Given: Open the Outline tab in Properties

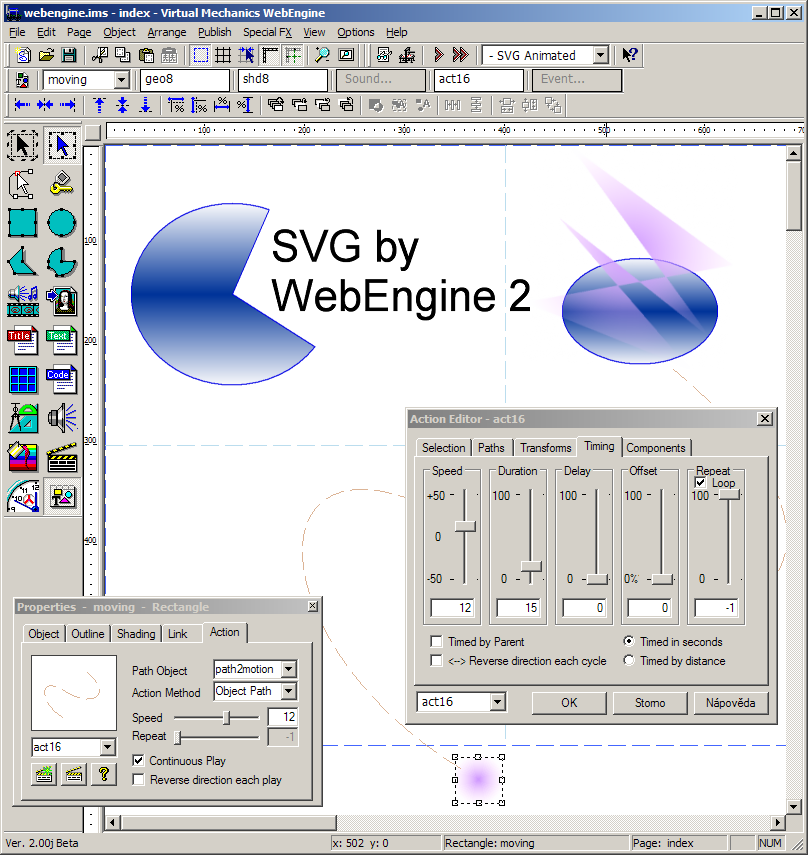Looking at the screenshot, I should pyautogui.click(x=87, y=634).
